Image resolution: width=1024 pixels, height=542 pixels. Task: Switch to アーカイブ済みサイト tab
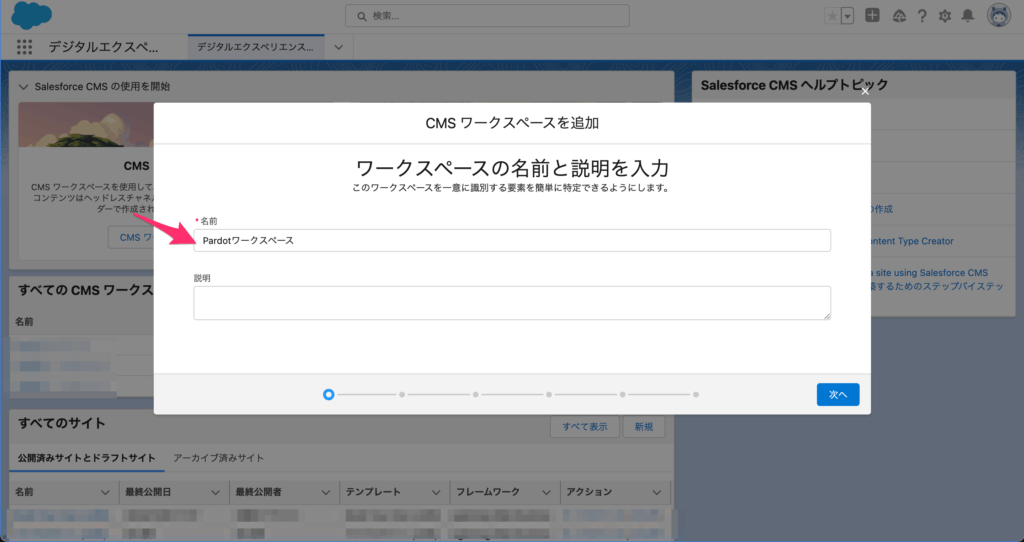tap(219, 458)
